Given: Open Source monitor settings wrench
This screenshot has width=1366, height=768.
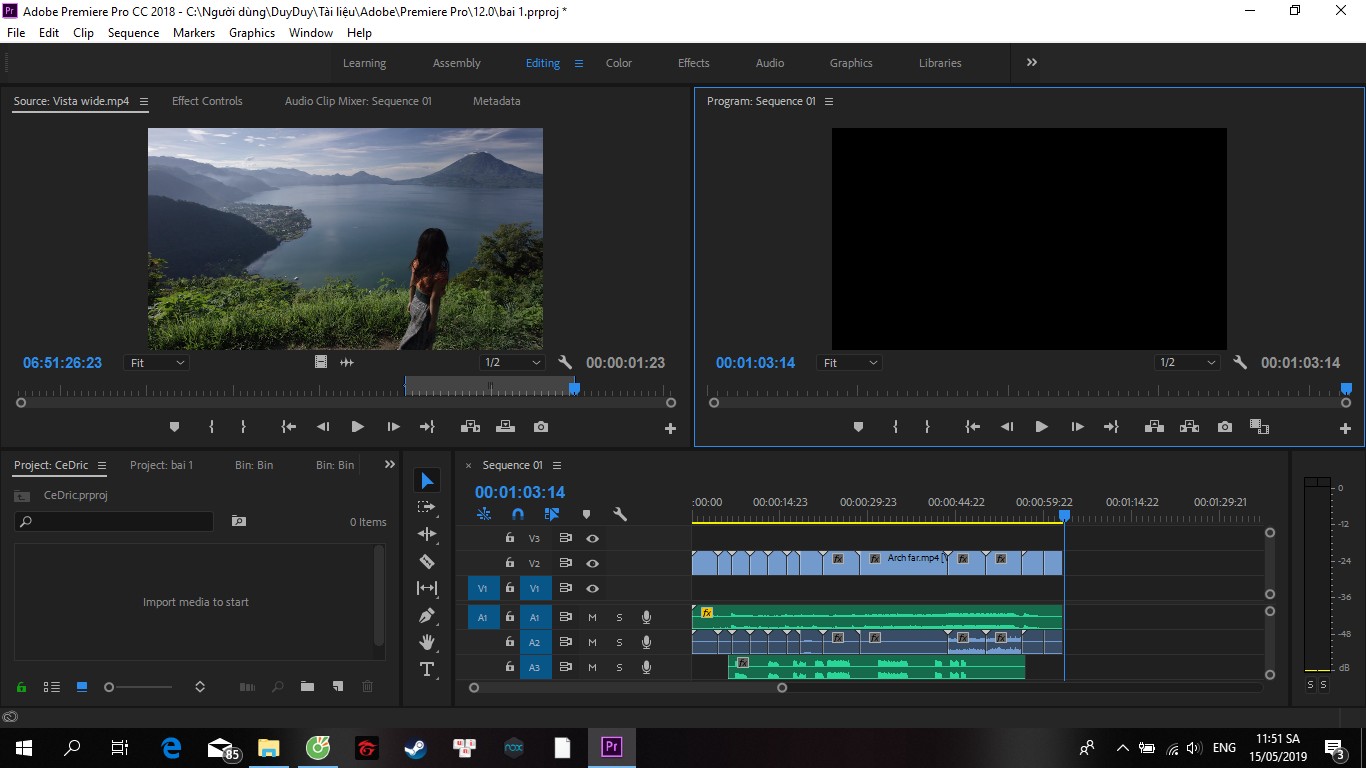Looking at the screenshot, I should point(565,363).
